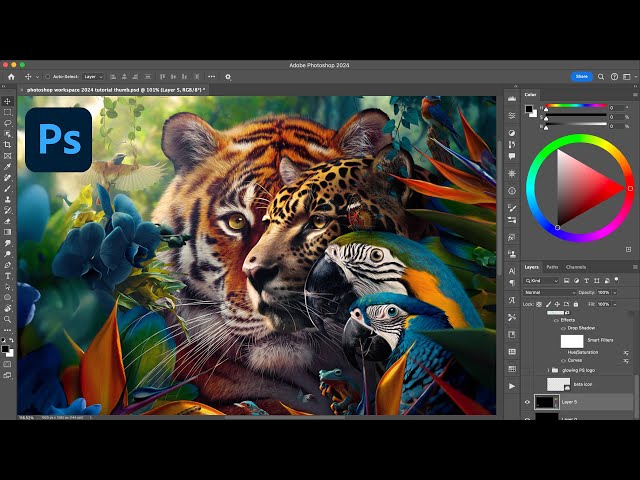640x480 pixels.
Task: Select the Move tool in the toolbar
Action: [x=8, y=101]
